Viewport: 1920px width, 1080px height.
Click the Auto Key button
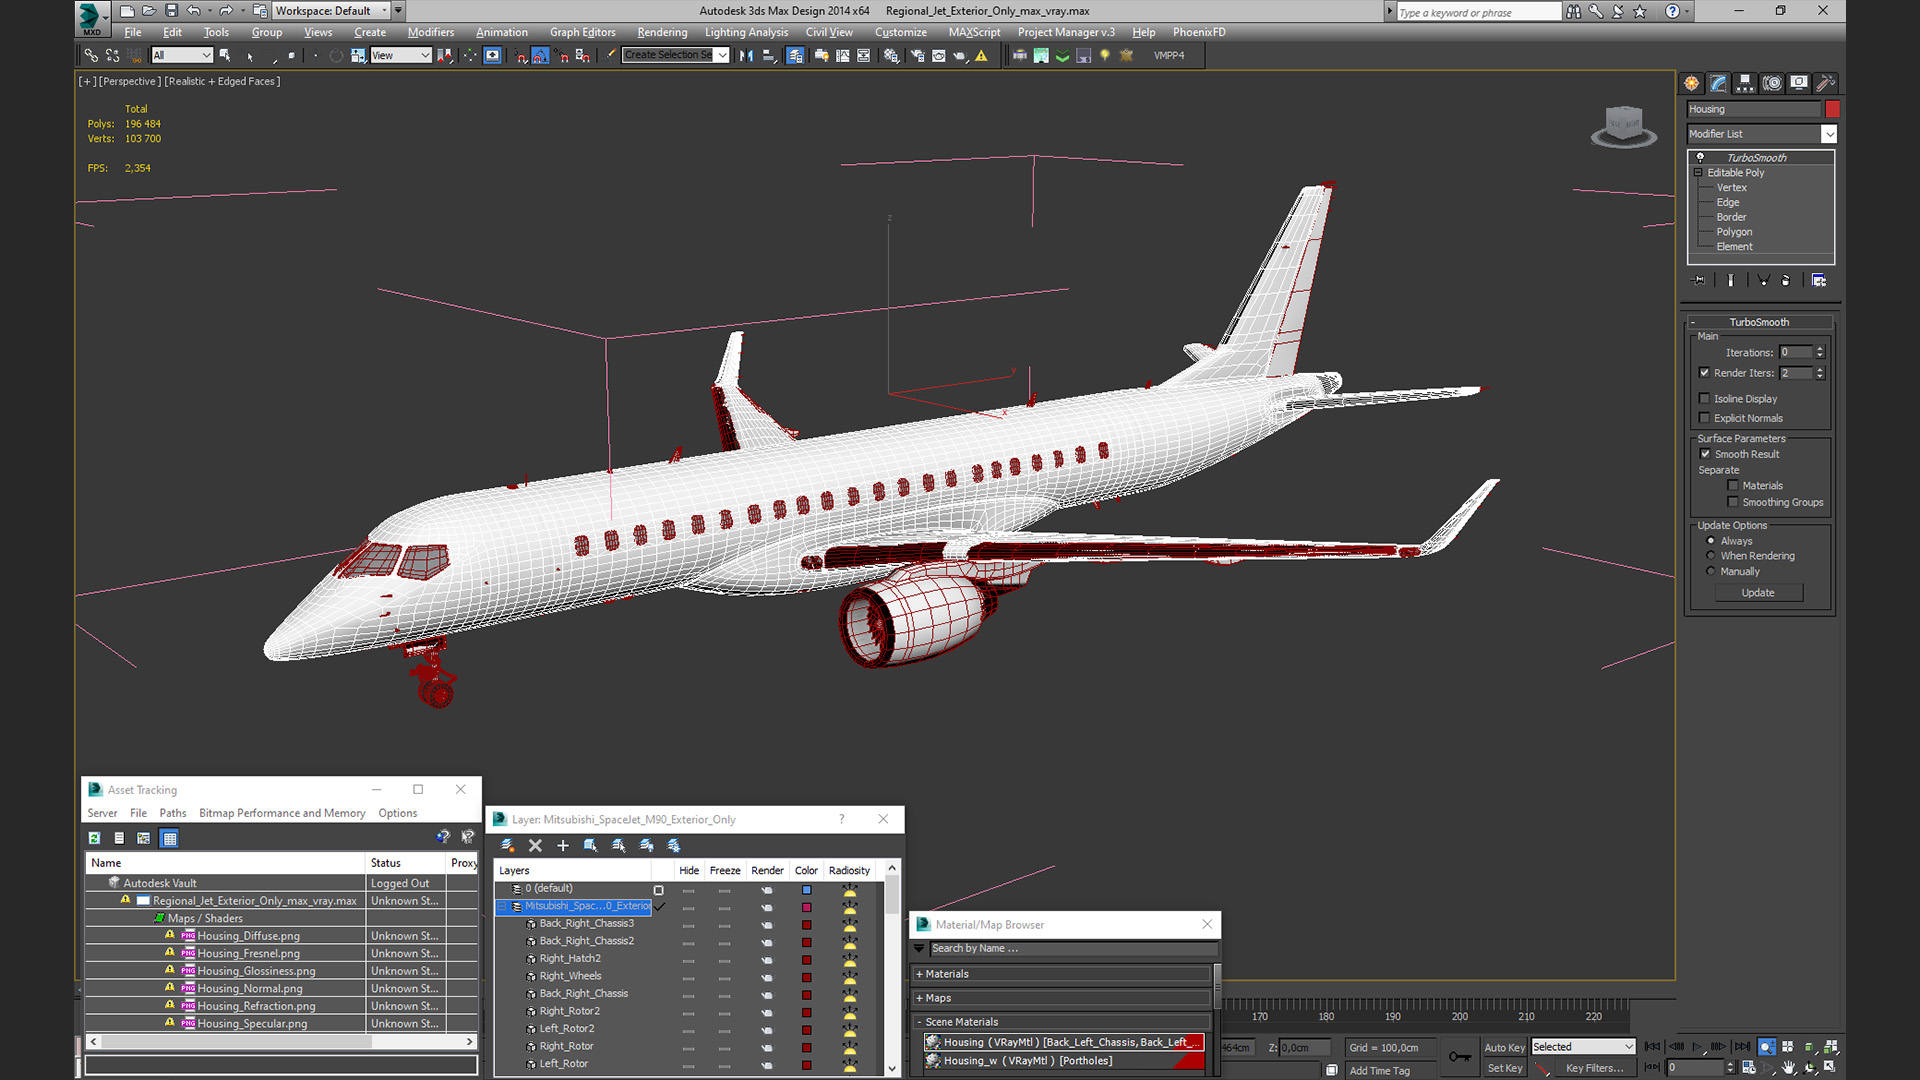pos(1504,1047)
